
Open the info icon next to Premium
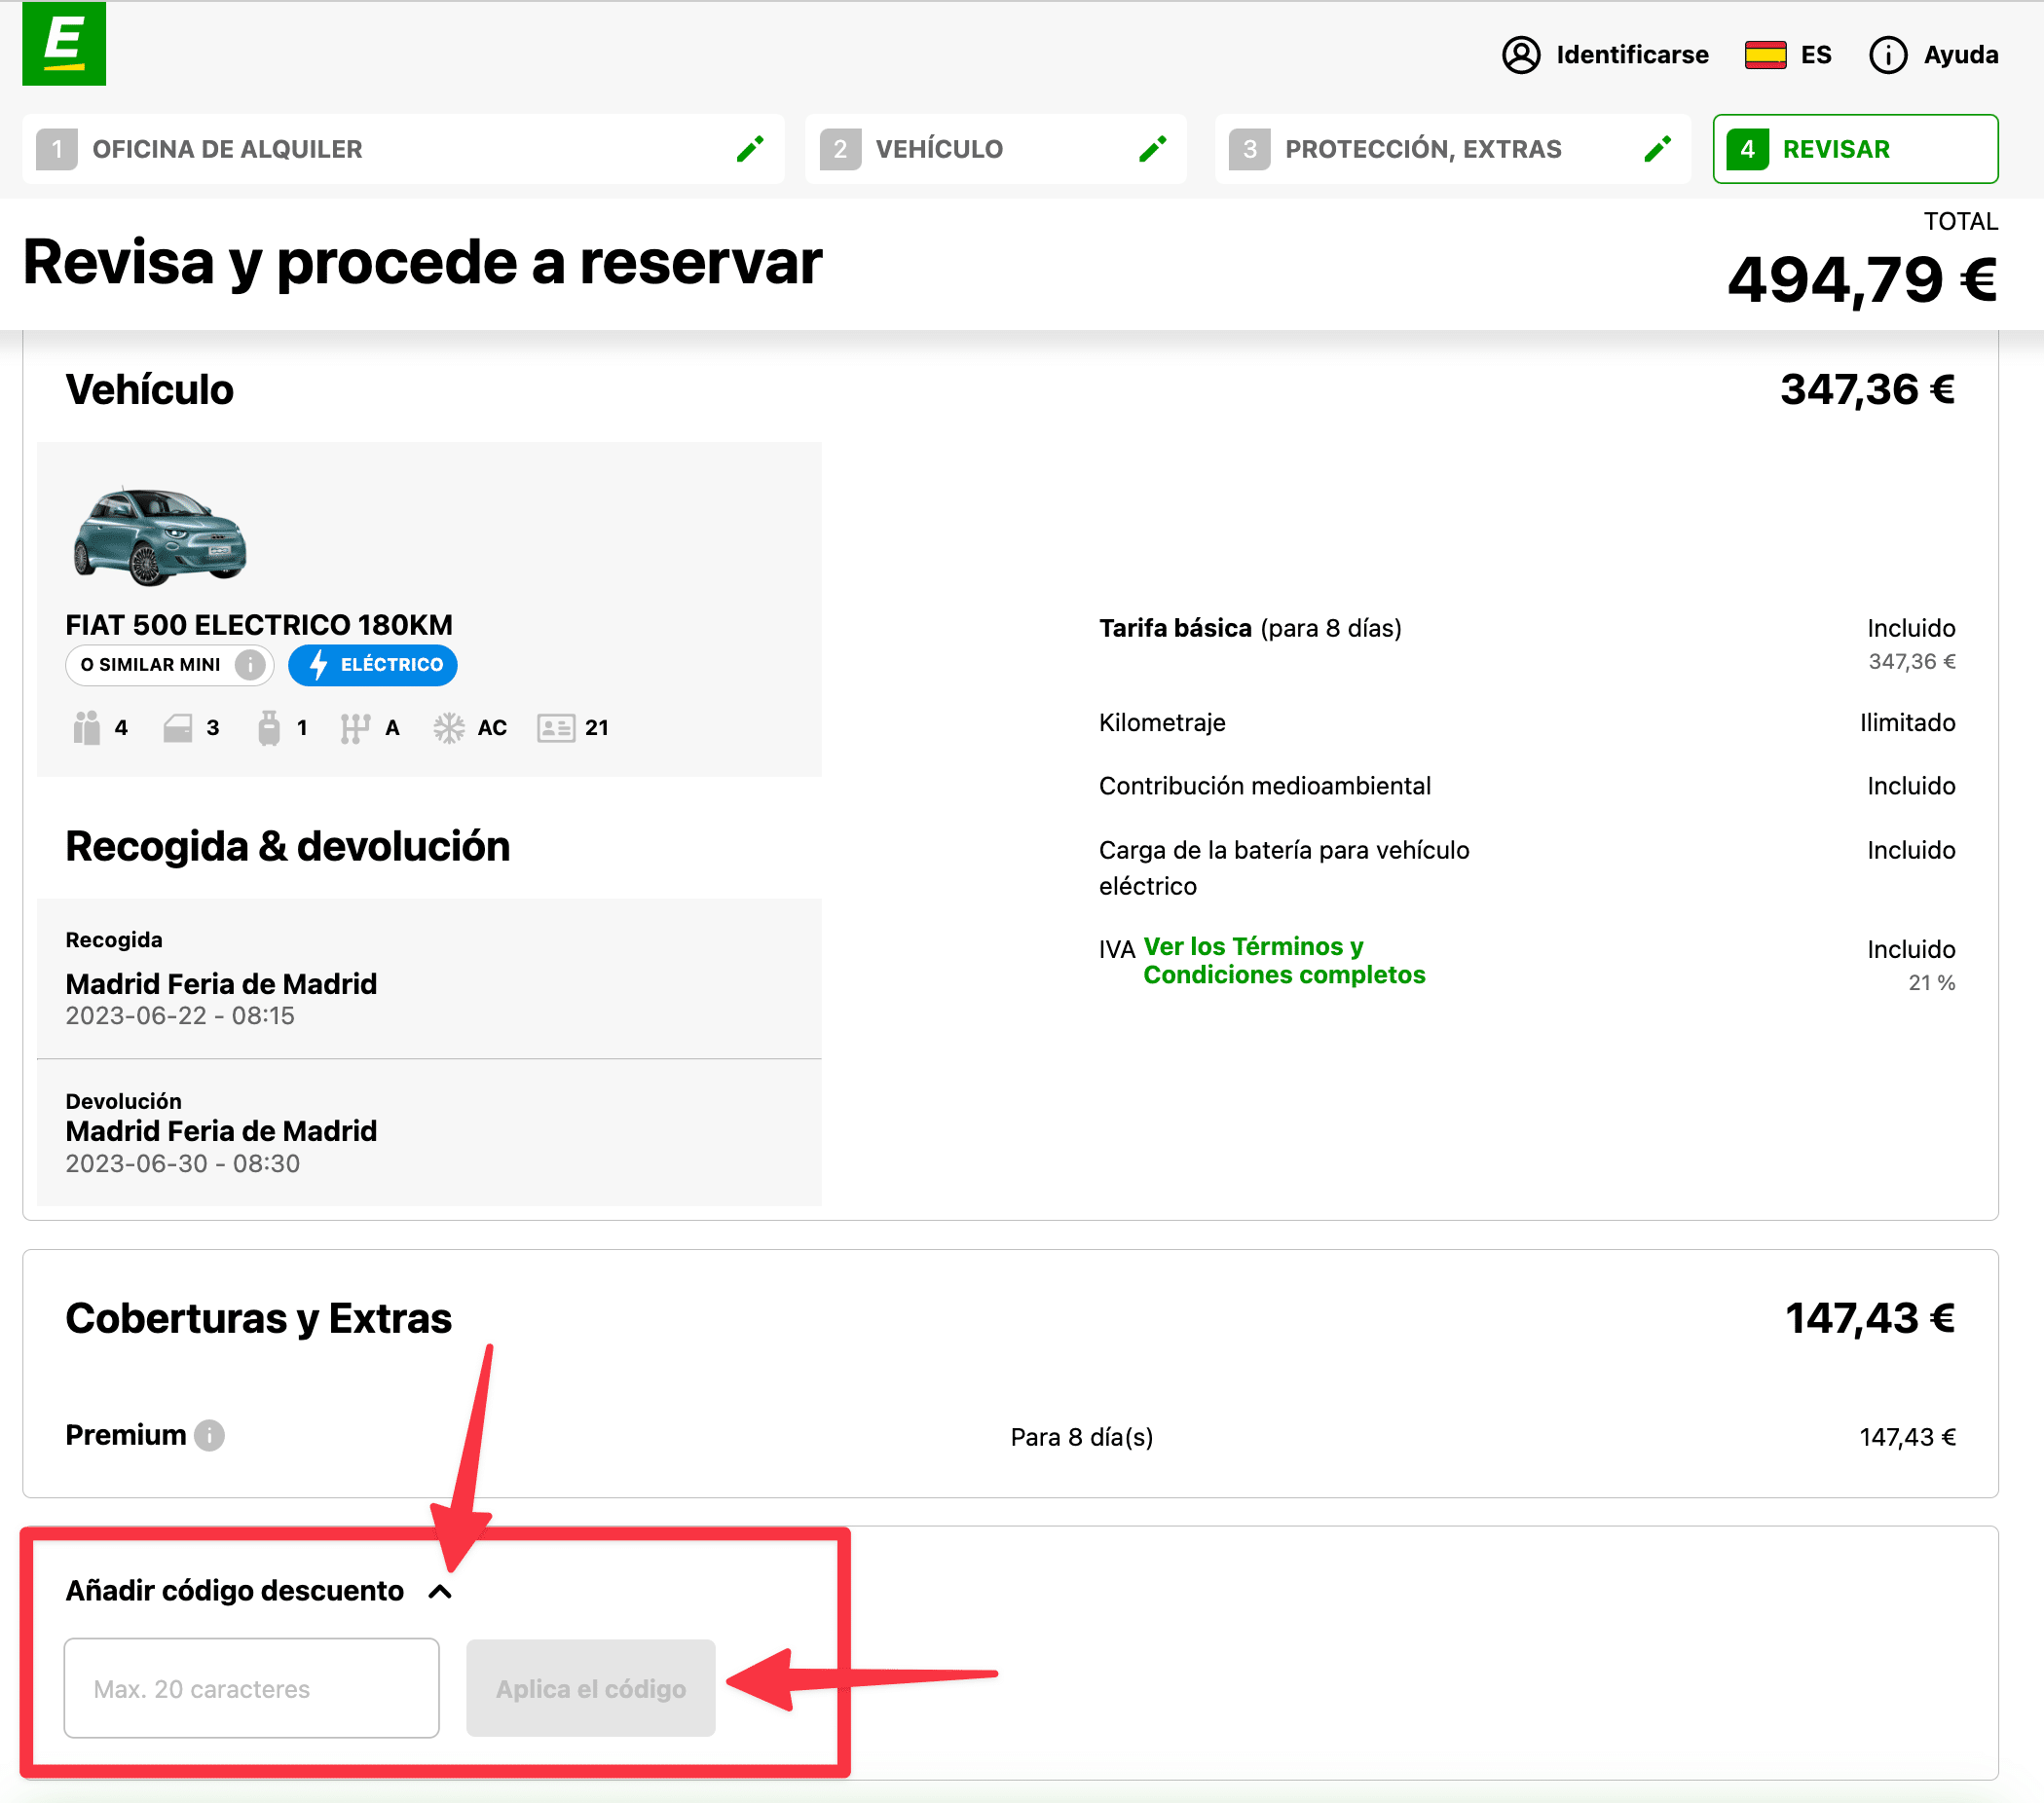pos(210,1435)
